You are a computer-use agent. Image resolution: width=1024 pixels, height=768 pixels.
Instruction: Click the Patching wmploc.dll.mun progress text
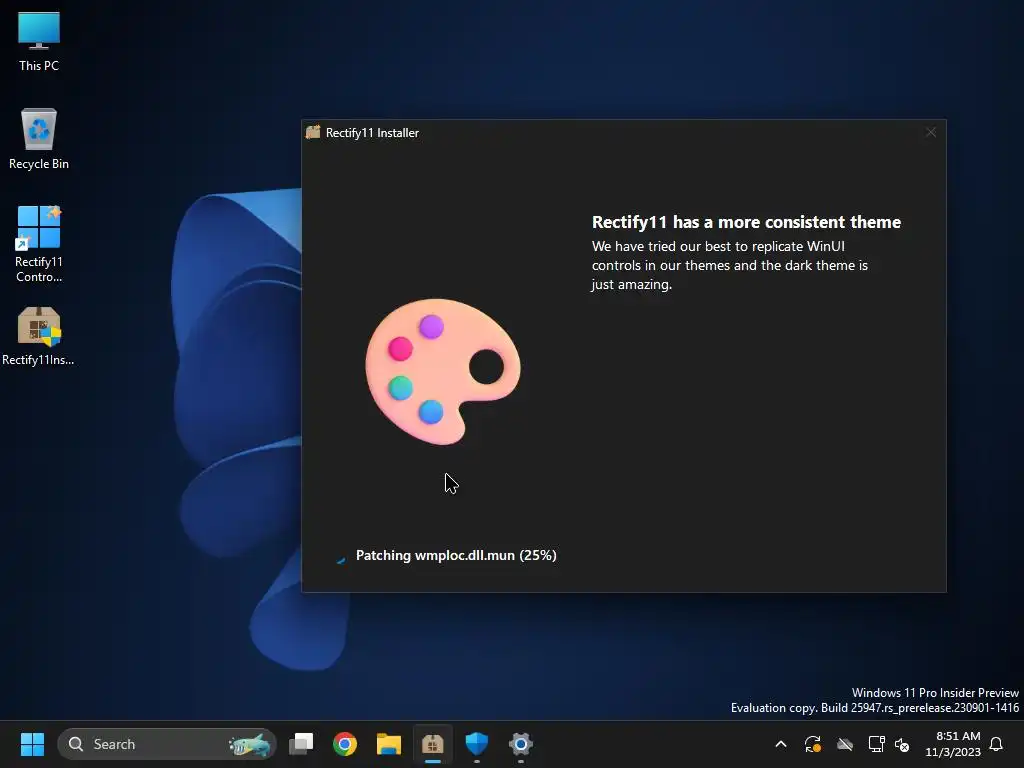(x=456, y=555)
